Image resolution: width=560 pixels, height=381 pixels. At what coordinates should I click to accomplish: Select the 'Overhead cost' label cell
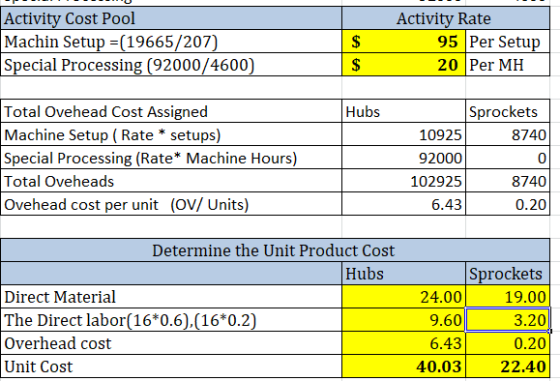pyautogui.click(x=171, y=343)
